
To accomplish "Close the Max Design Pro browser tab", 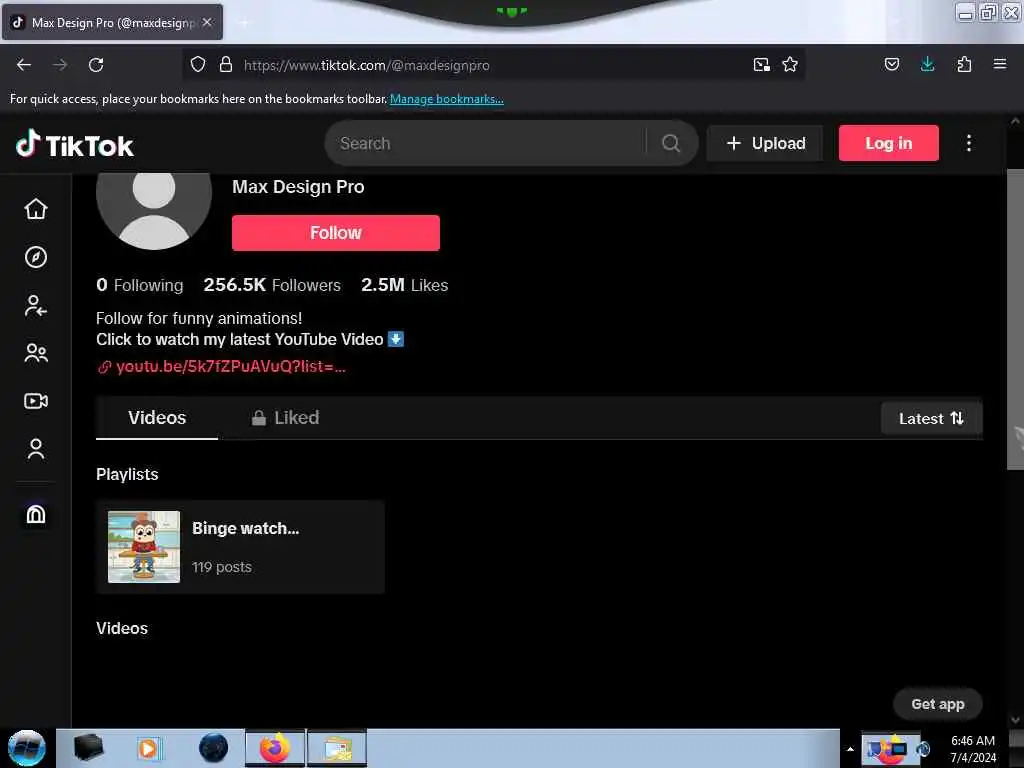I will point(207,22).
